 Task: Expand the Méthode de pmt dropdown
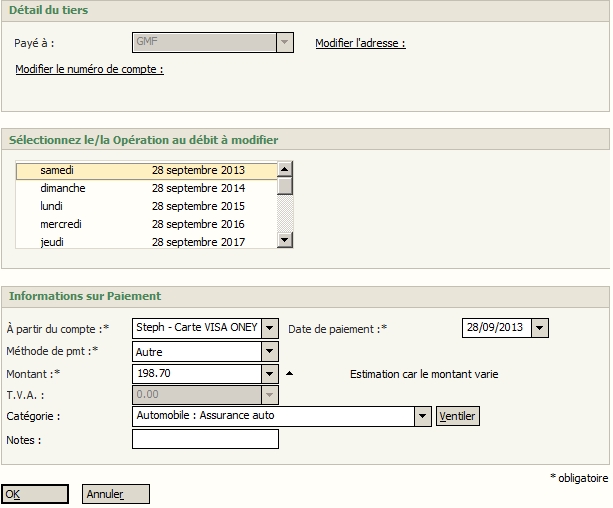[x=269, y=352]
